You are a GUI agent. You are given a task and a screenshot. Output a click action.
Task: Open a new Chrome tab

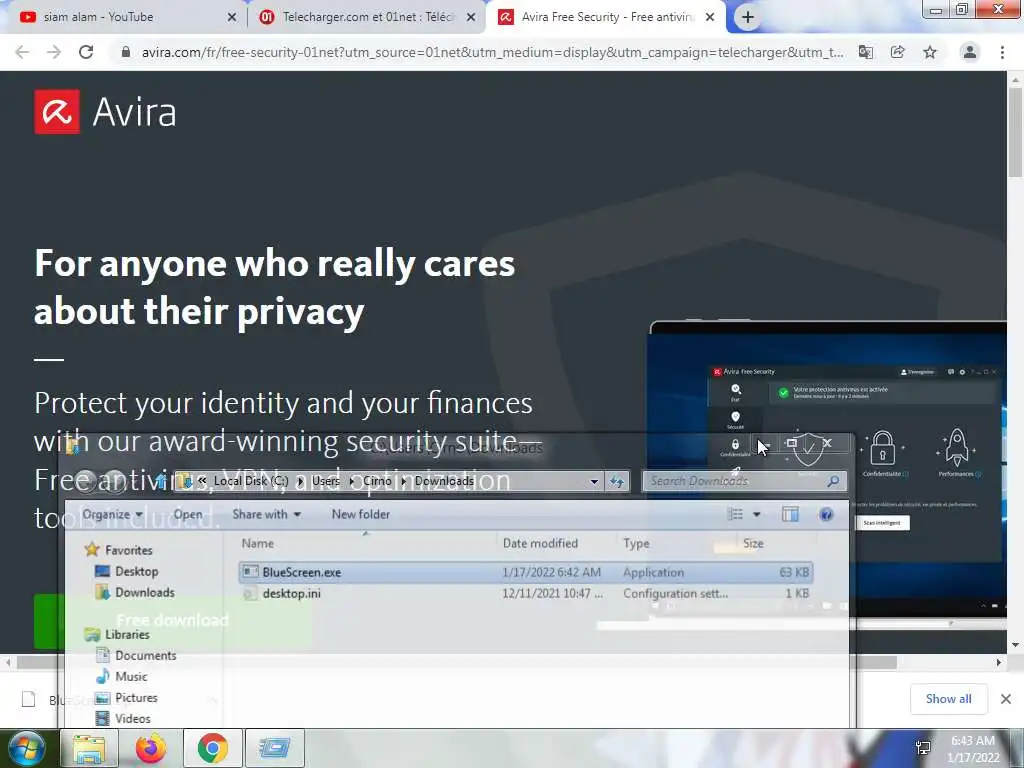pos(748,17)
